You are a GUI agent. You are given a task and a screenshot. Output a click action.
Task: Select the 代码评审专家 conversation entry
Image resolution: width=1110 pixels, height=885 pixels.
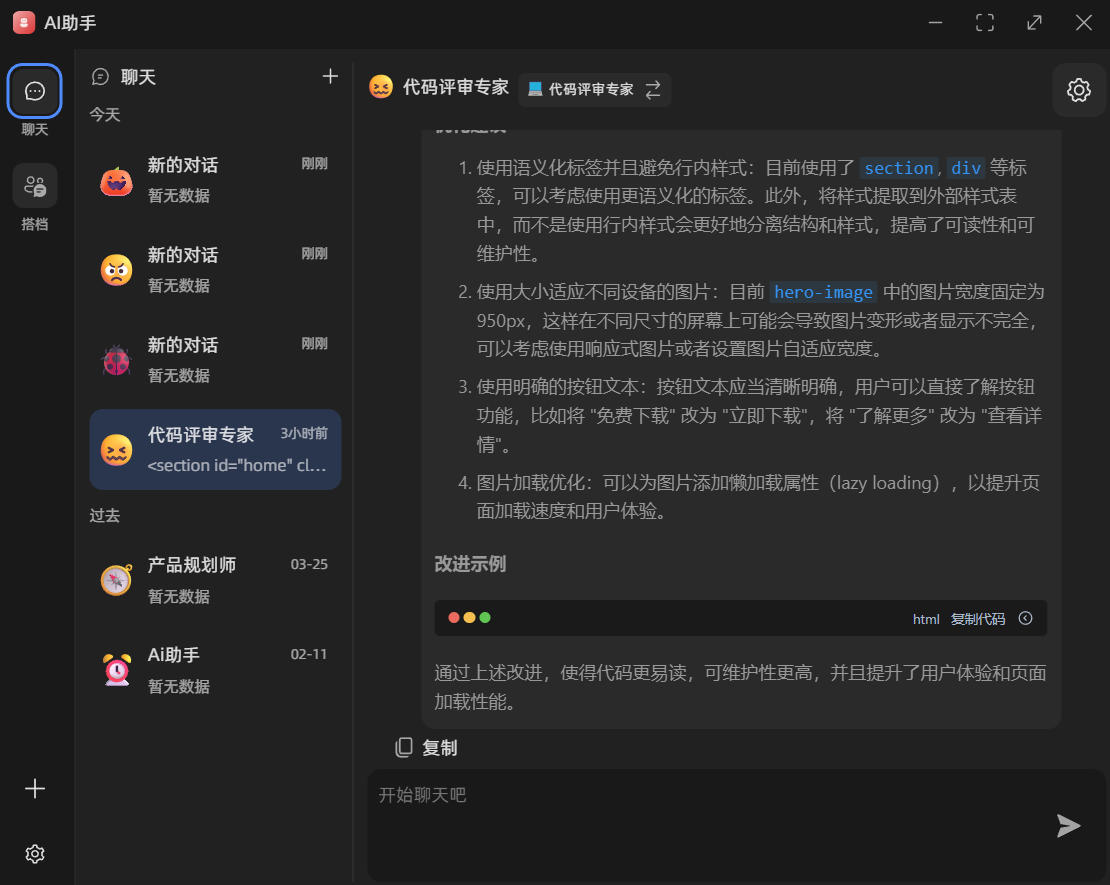tap(215, 449)
